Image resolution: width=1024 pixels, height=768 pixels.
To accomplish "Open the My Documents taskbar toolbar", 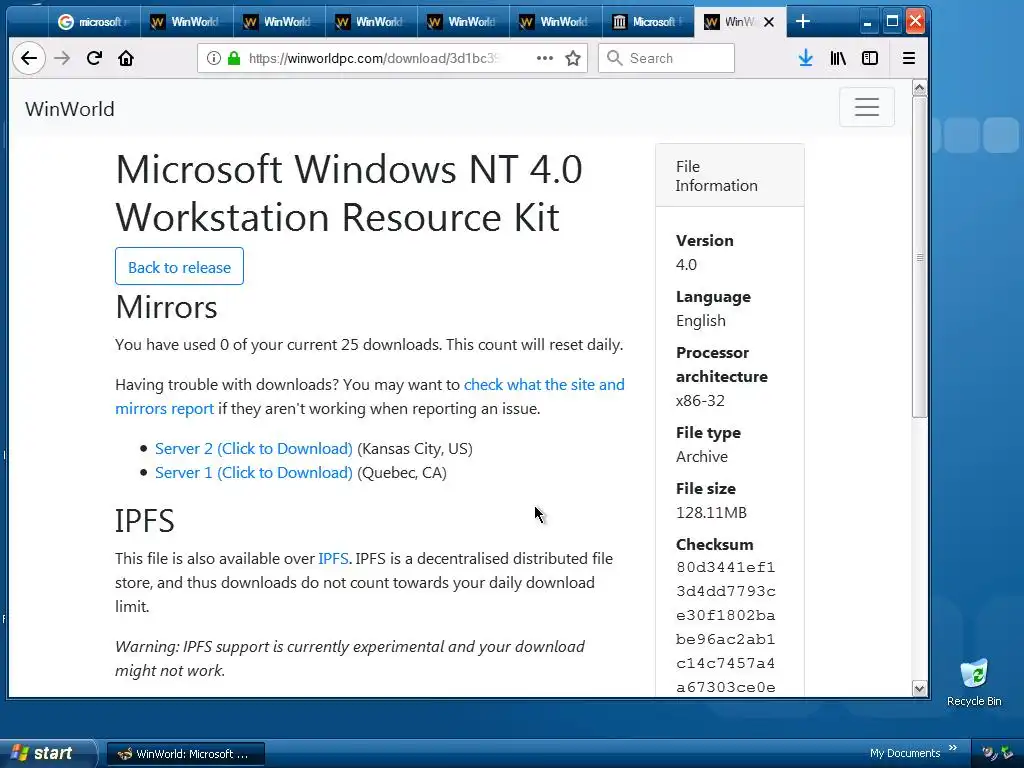I will (904, 753).
